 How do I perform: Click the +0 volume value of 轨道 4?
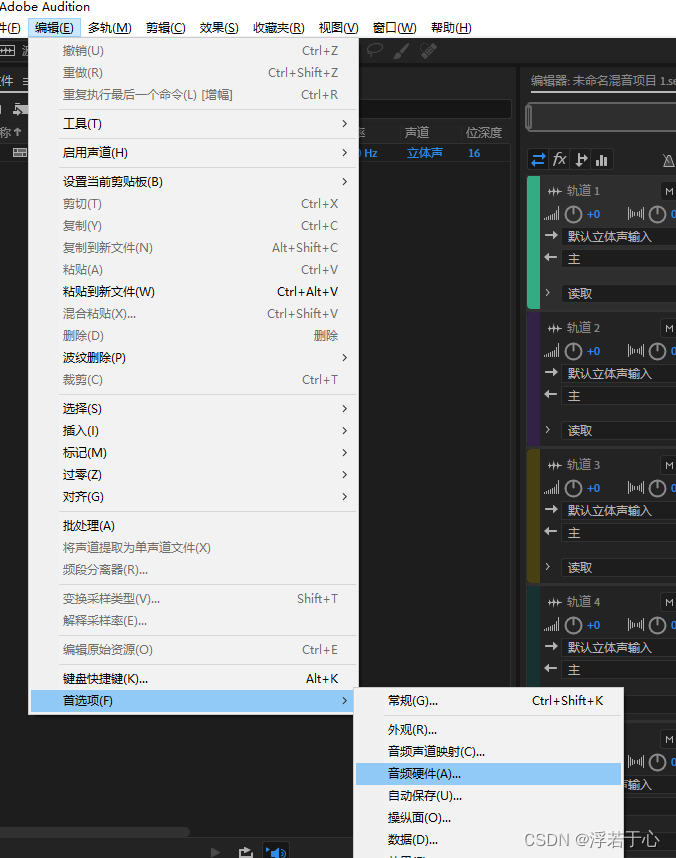(593, 625)
